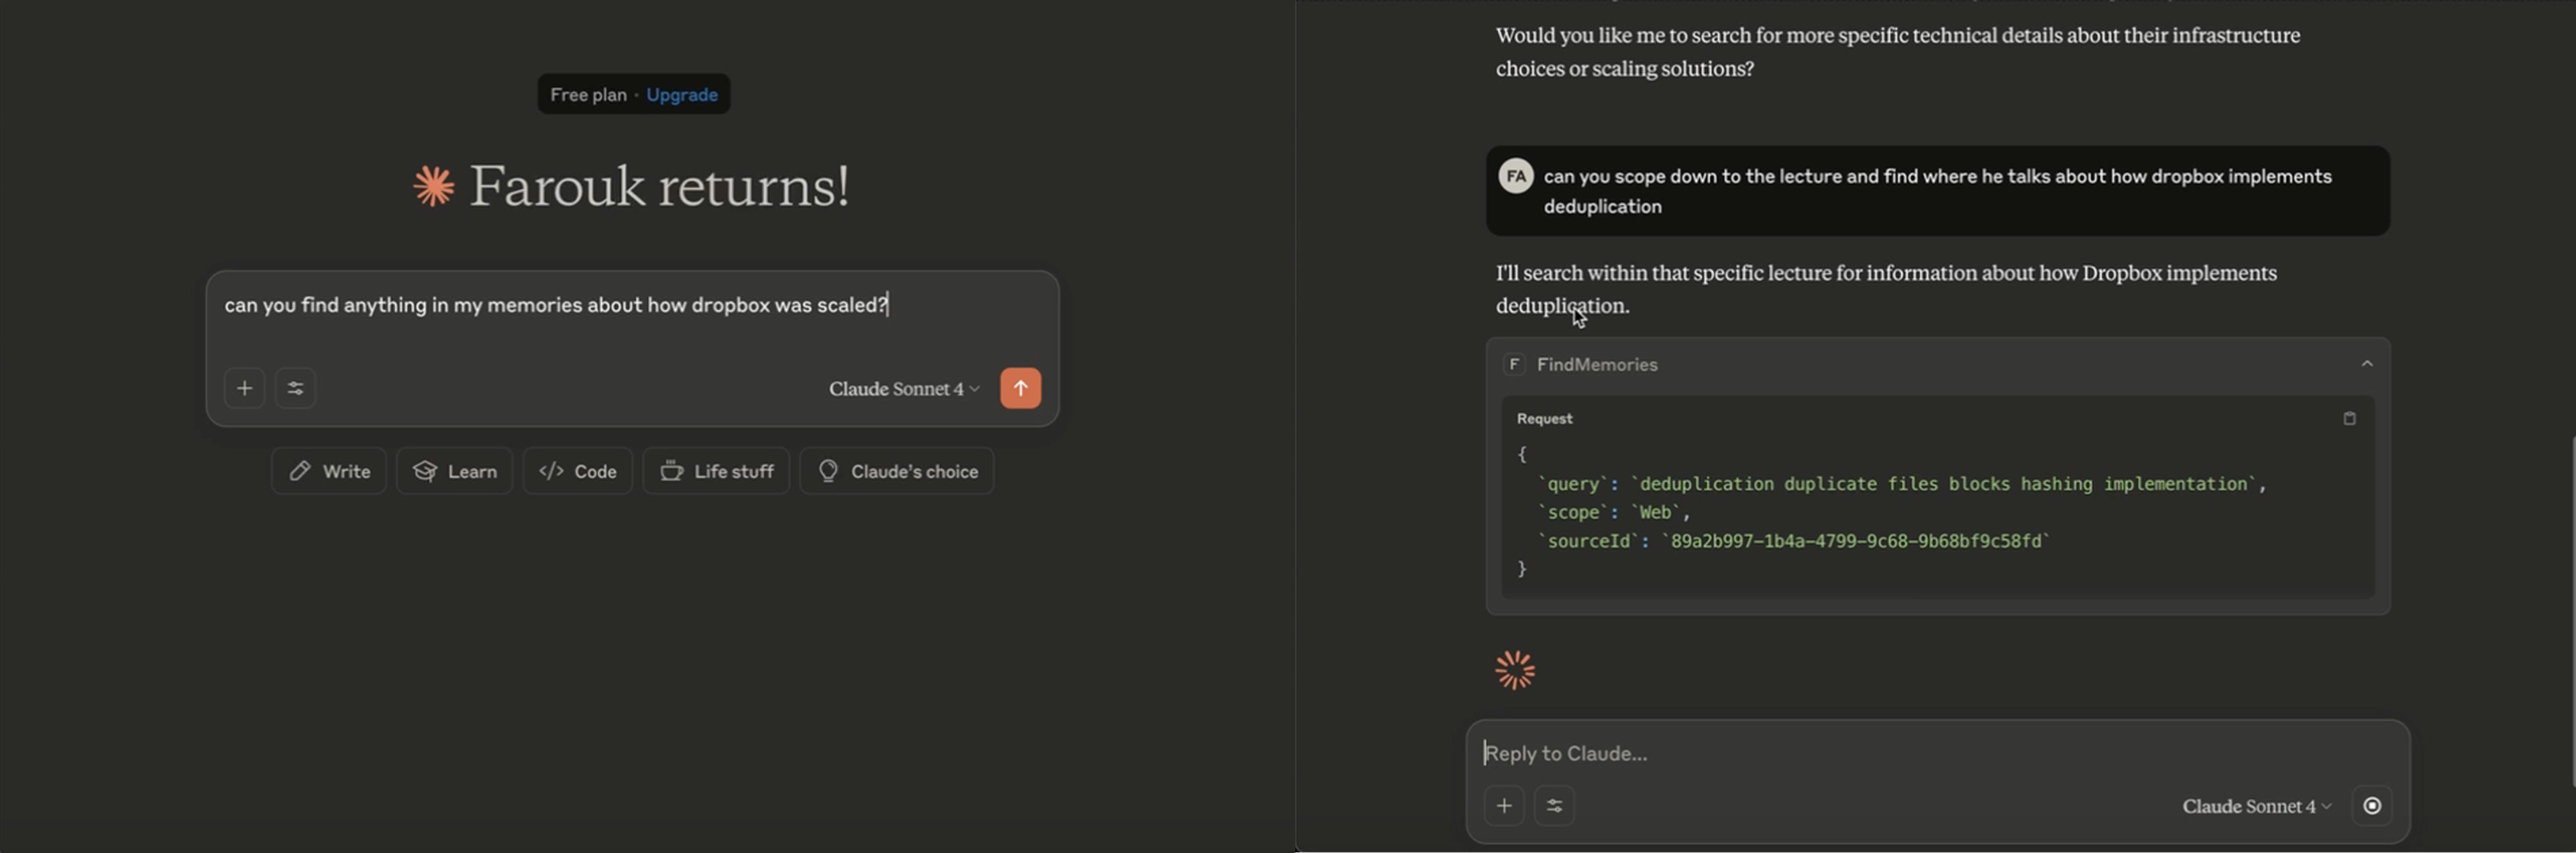Collapse the FindMemories tool block chevron

point(2366,364)
